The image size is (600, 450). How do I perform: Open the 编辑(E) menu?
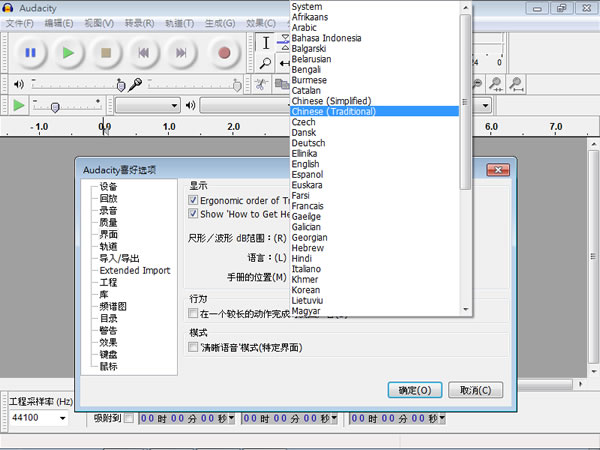click(x=59, y=23)
